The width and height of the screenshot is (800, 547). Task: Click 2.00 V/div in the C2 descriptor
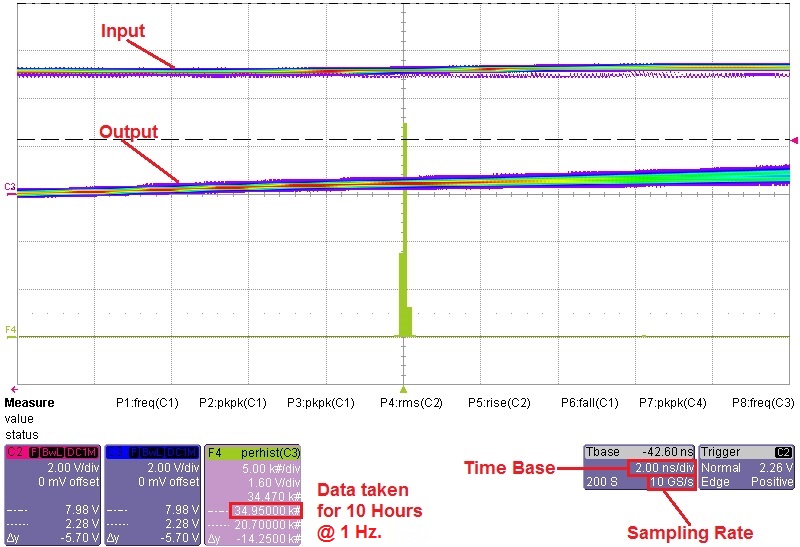[73, 467]
